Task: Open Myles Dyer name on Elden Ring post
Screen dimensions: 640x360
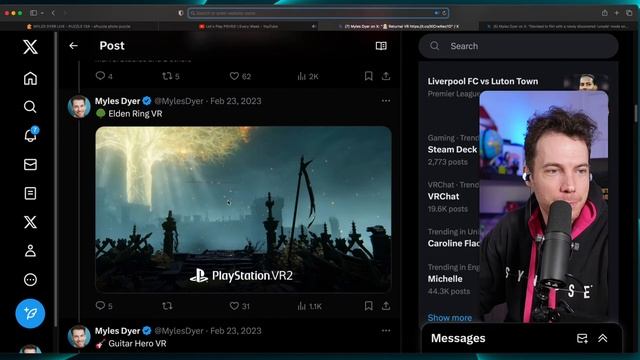Action: (118, 101)
